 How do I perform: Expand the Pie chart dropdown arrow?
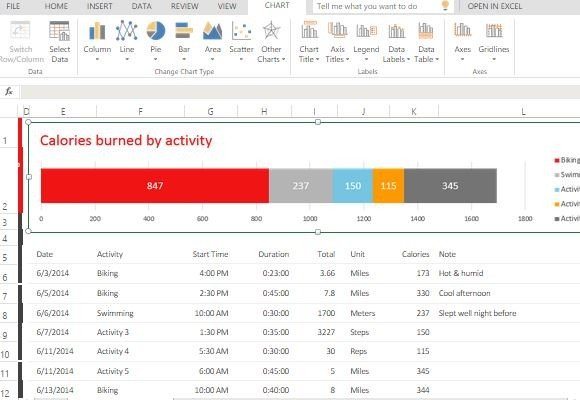[156, 59]
